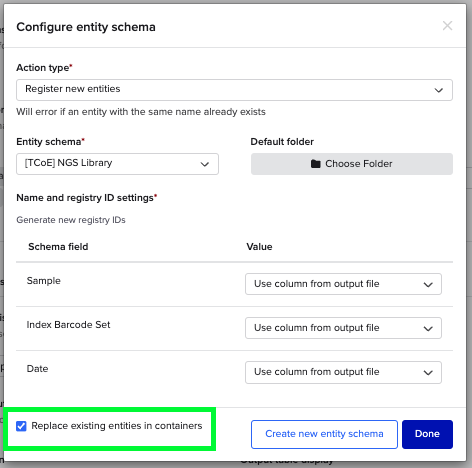Open the Index Barcode Set value dropdown

(343, 328)
